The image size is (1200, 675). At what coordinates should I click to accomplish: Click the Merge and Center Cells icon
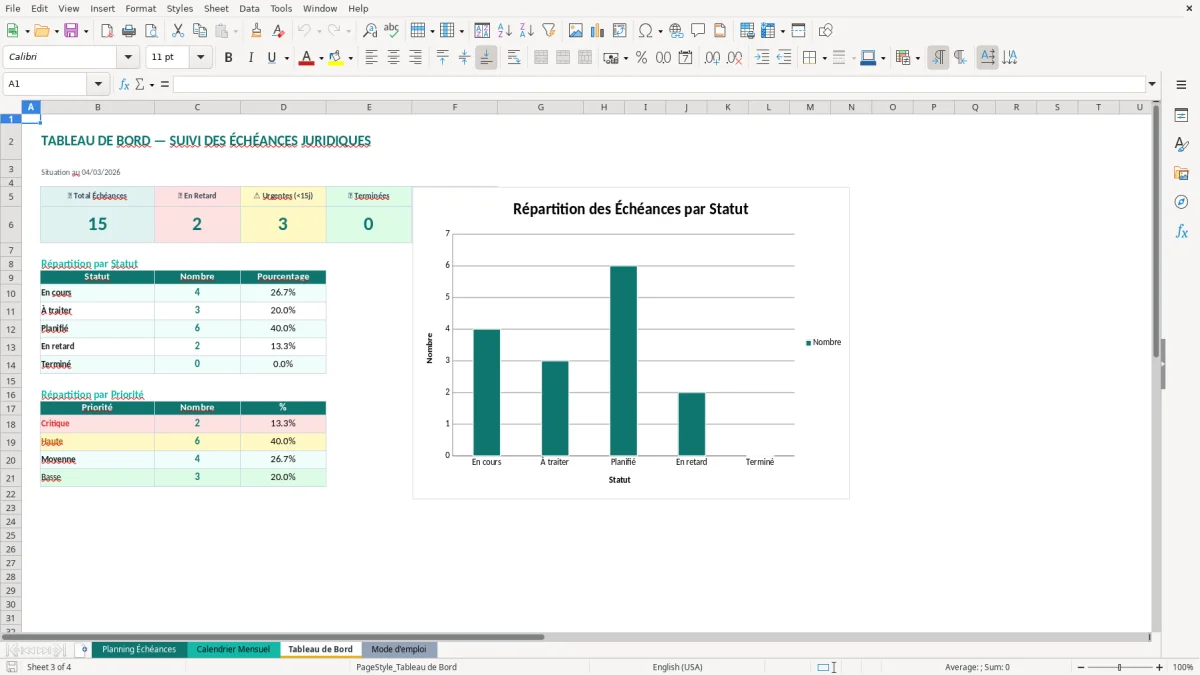[x=541, y=58]
